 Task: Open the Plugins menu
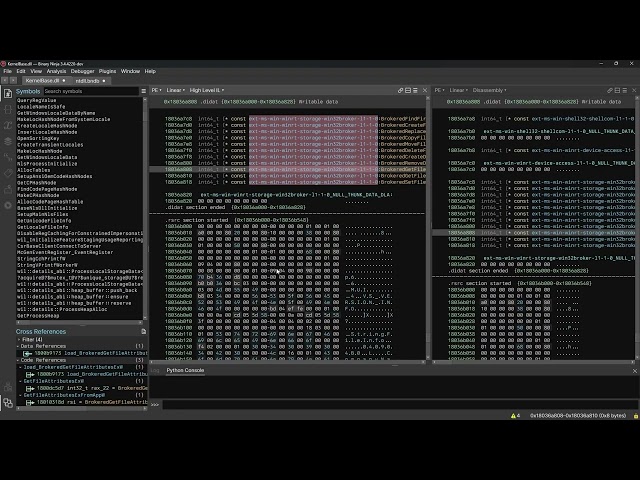tap(107, 71)
